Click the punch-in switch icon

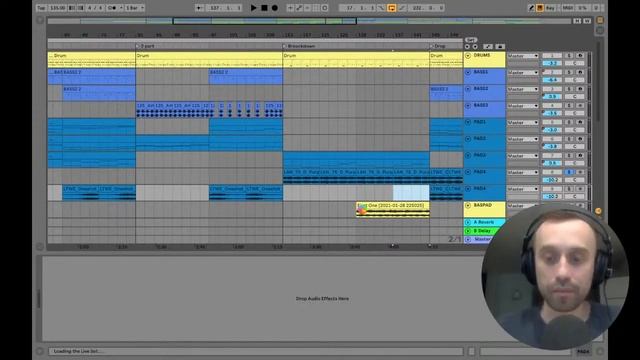[381, 8]
